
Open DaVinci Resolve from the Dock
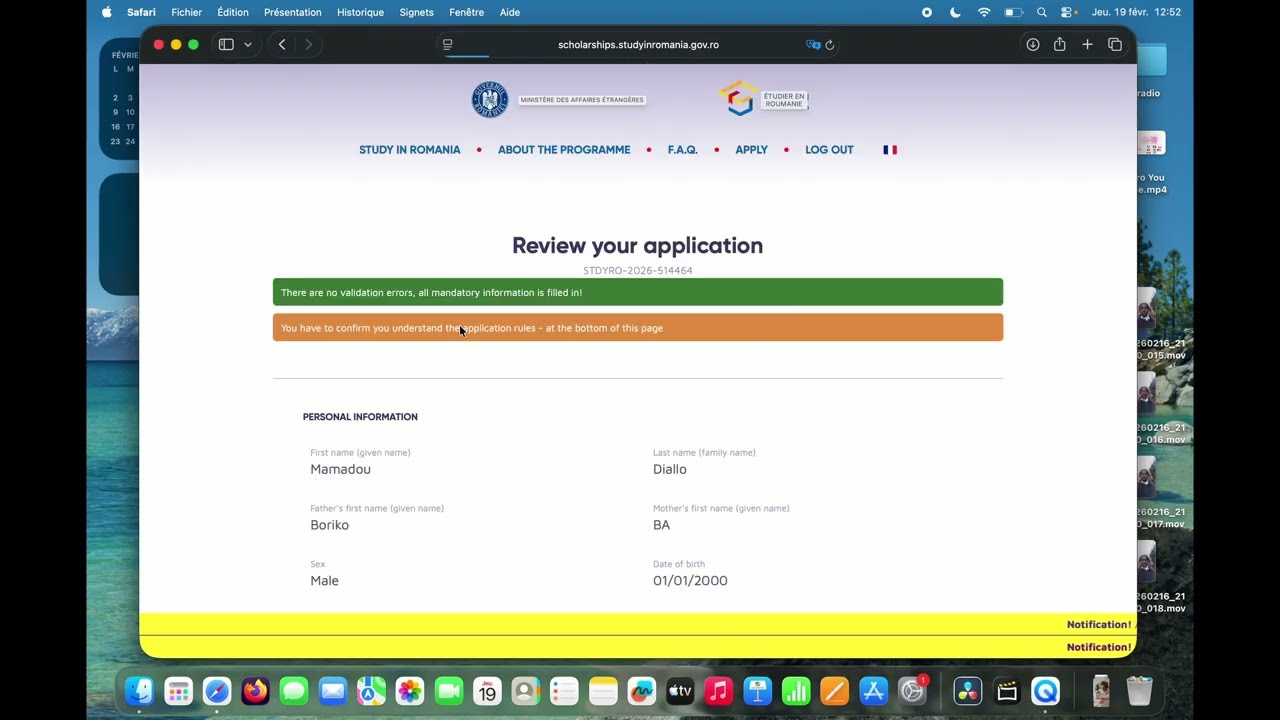(x=968, y=691)
